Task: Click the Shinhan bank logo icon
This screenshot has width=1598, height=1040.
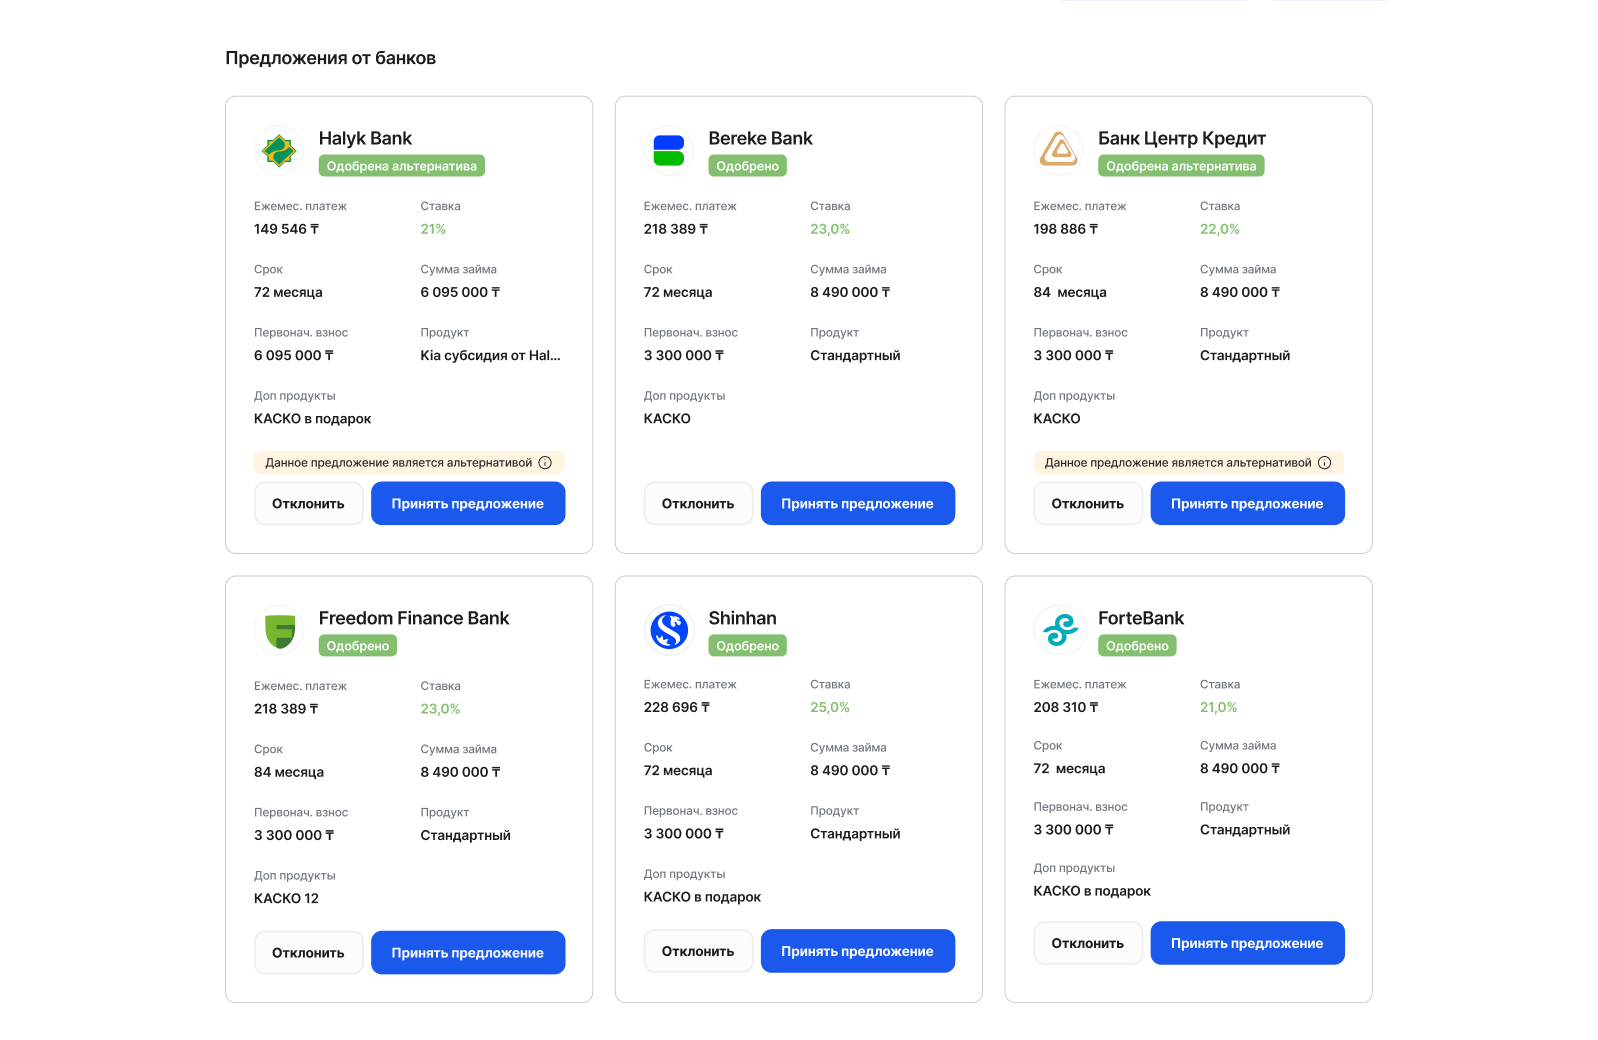Action: tap(668, 631)
